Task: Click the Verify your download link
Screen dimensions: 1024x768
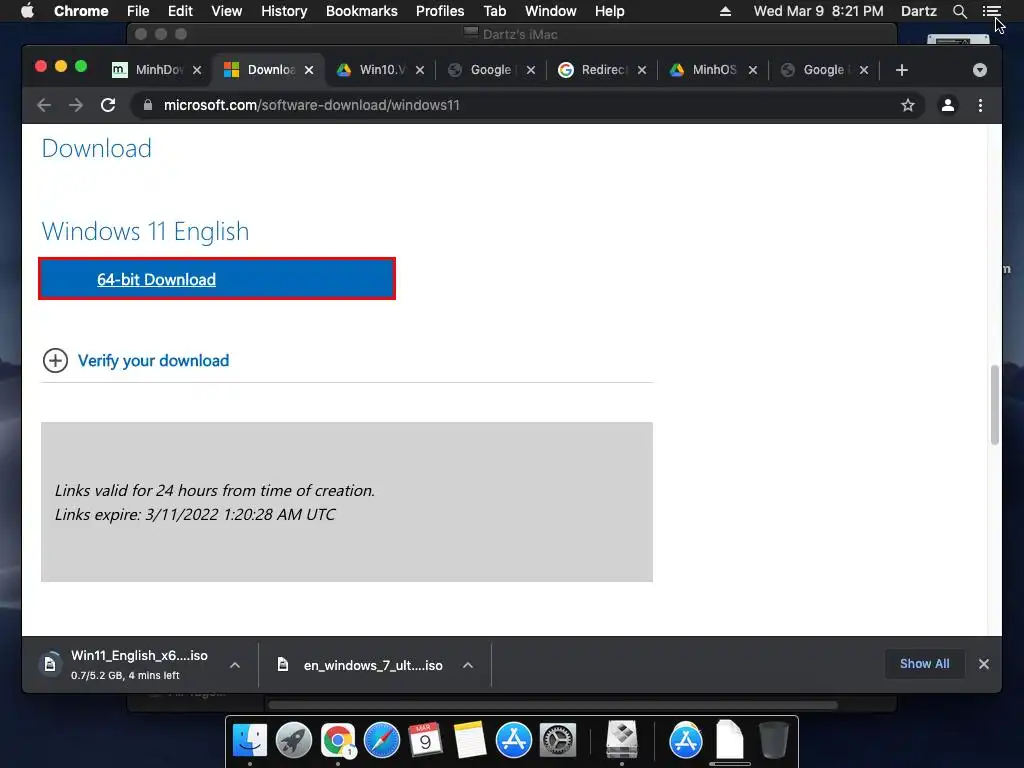Action: tap(153, 360)
